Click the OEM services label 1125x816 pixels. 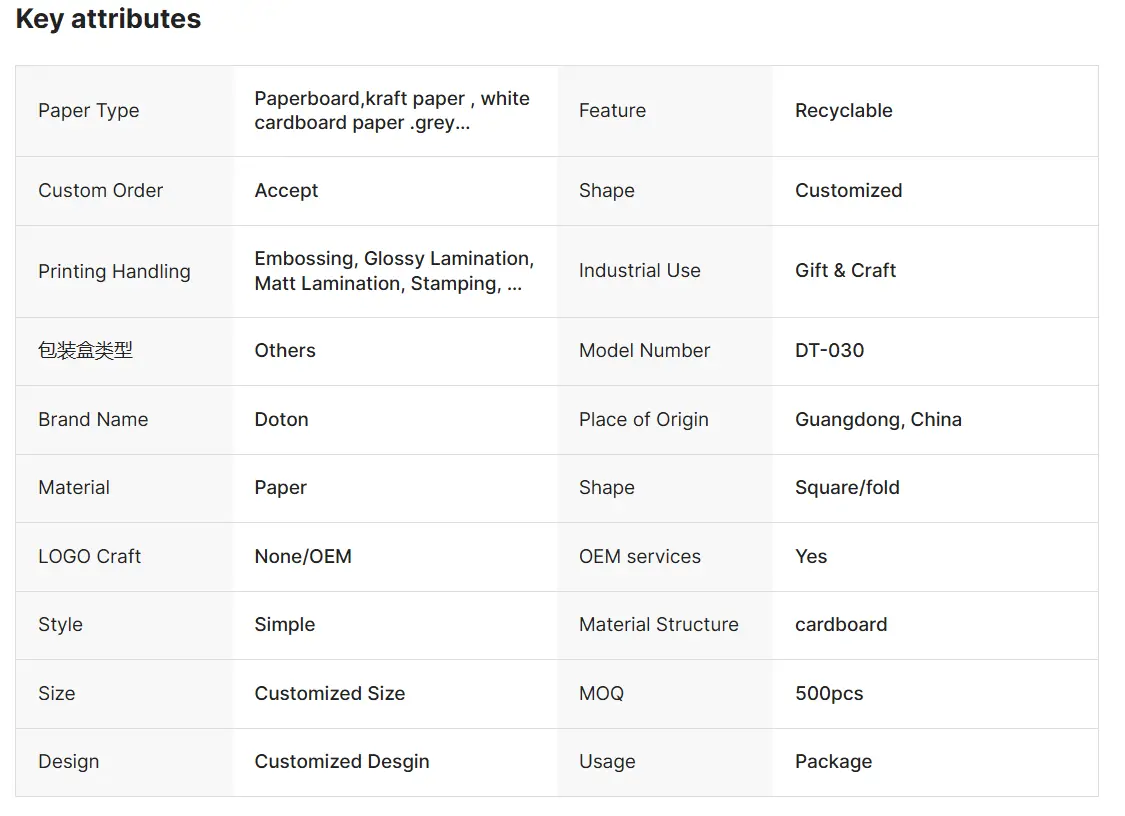pyautogui.click(x=639, y=556)
